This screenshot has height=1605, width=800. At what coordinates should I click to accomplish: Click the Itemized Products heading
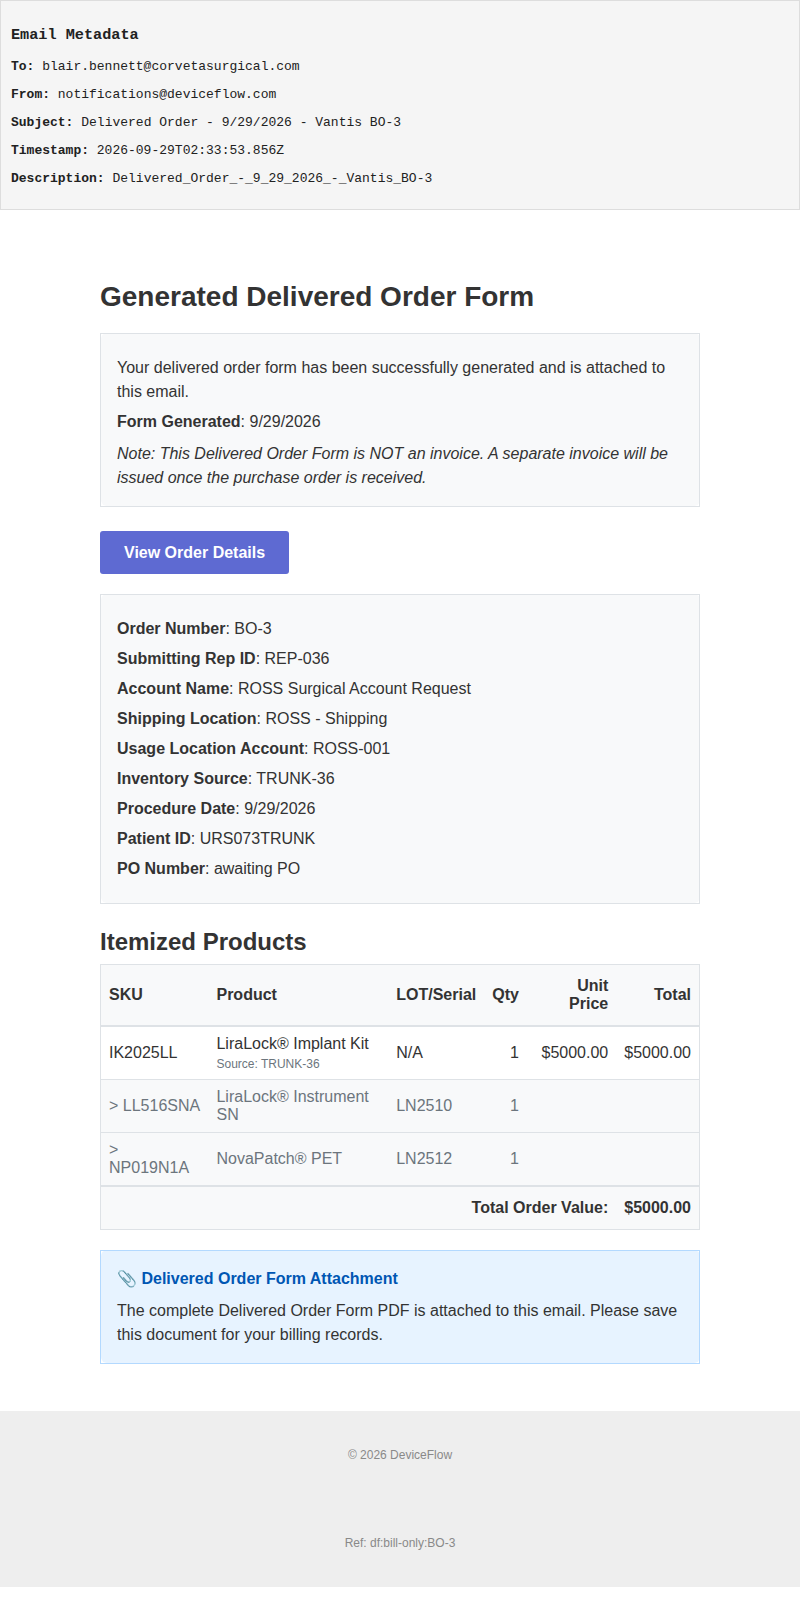203,942
